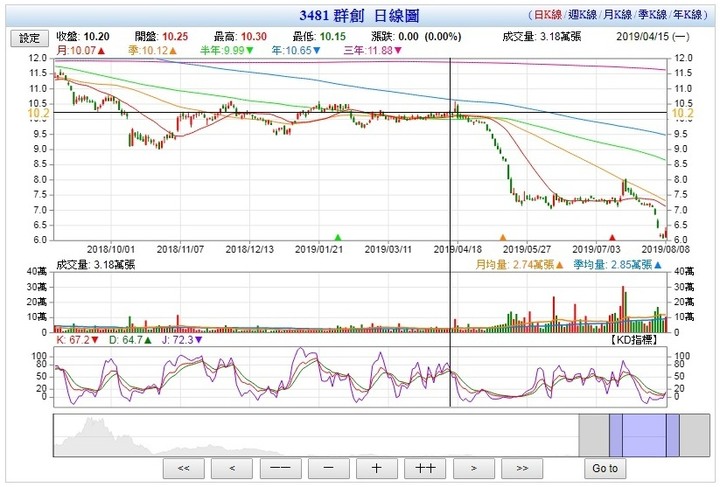Click the single − zoom-out button

click(328, 468)
